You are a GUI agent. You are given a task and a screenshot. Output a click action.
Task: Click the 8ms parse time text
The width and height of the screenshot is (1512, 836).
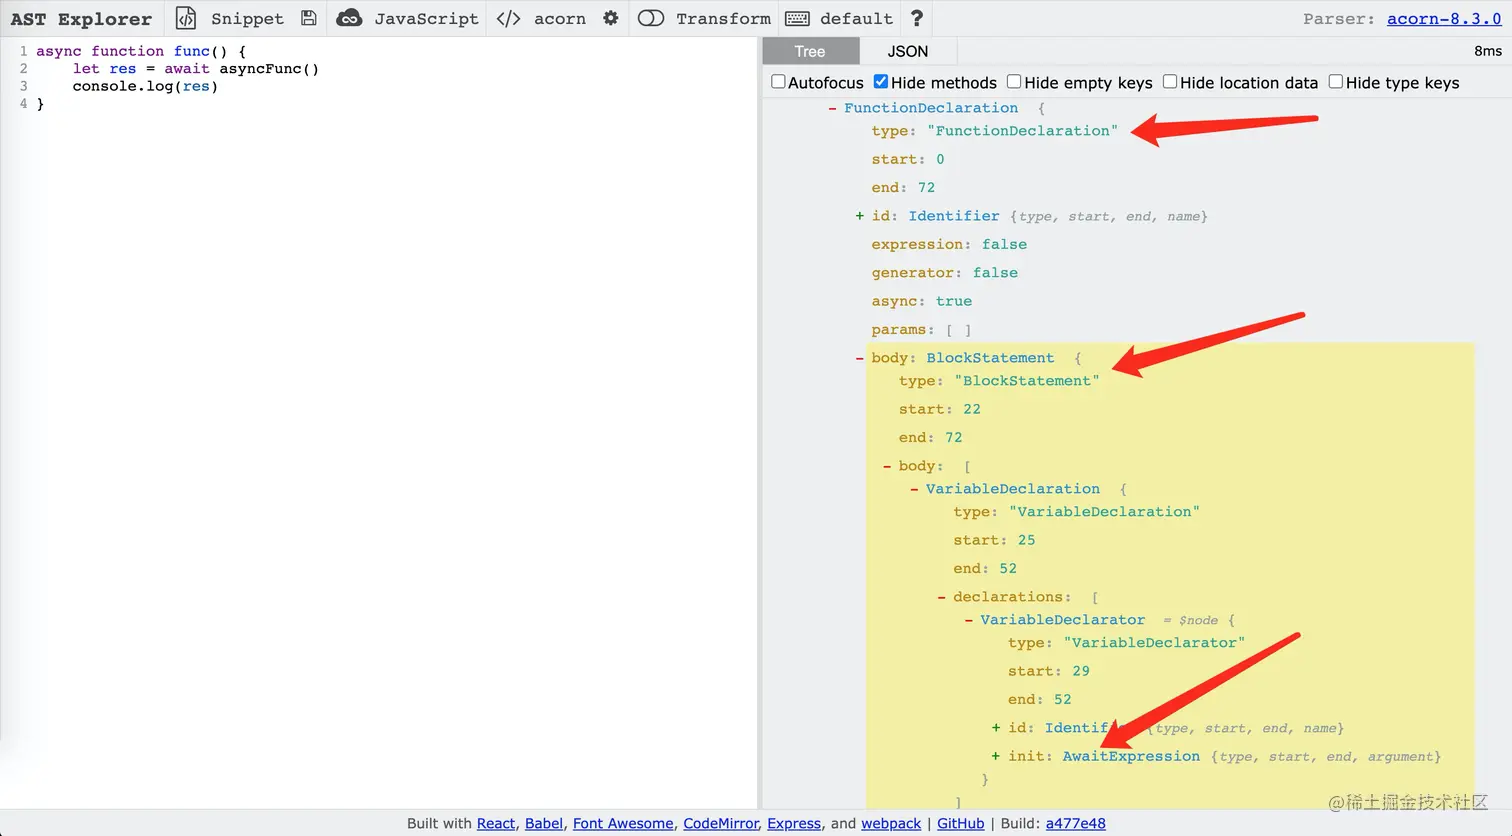click(1487, 51)
